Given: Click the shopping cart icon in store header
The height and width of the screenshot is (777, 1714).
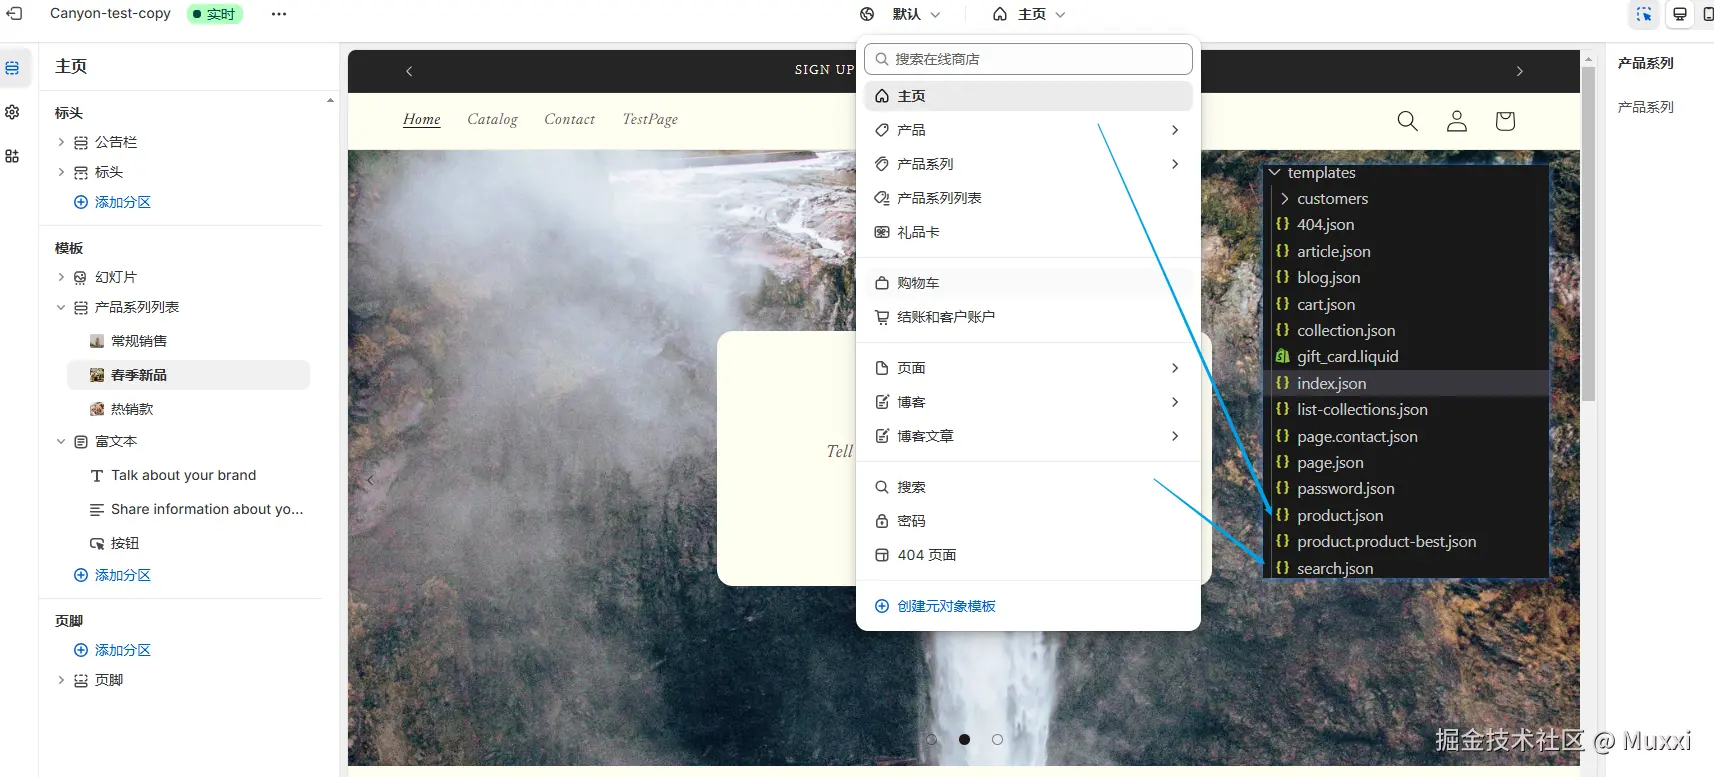Looking at the screenshot, I should [1505, 121].
